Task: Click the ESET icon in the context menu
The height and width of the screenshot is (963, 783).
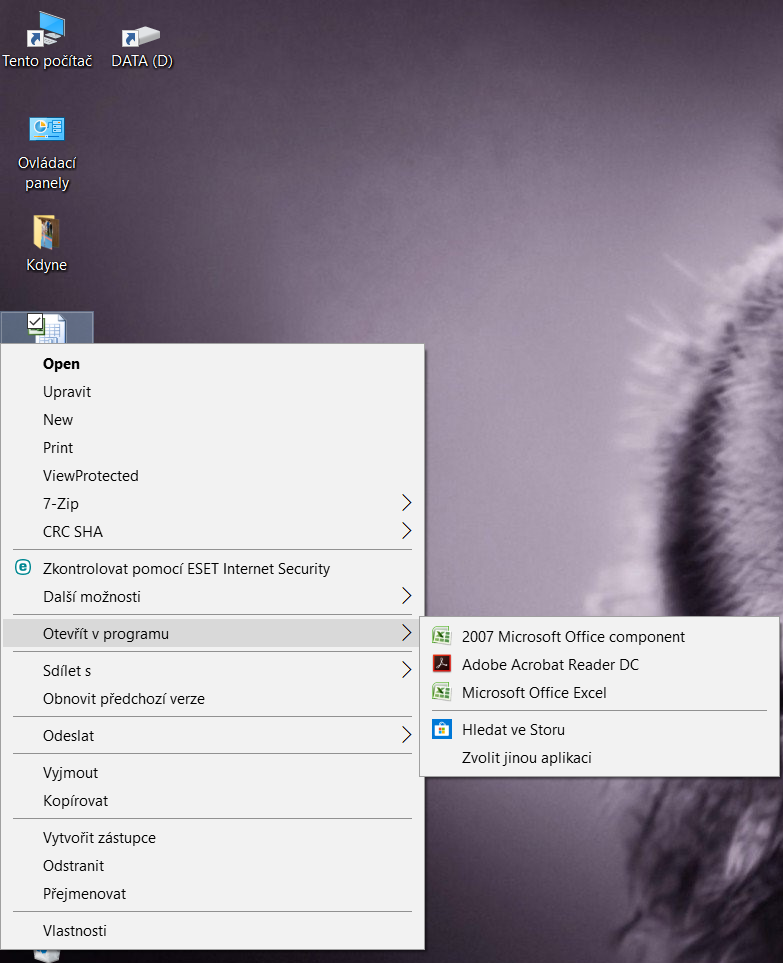Action: click(23, 567)
